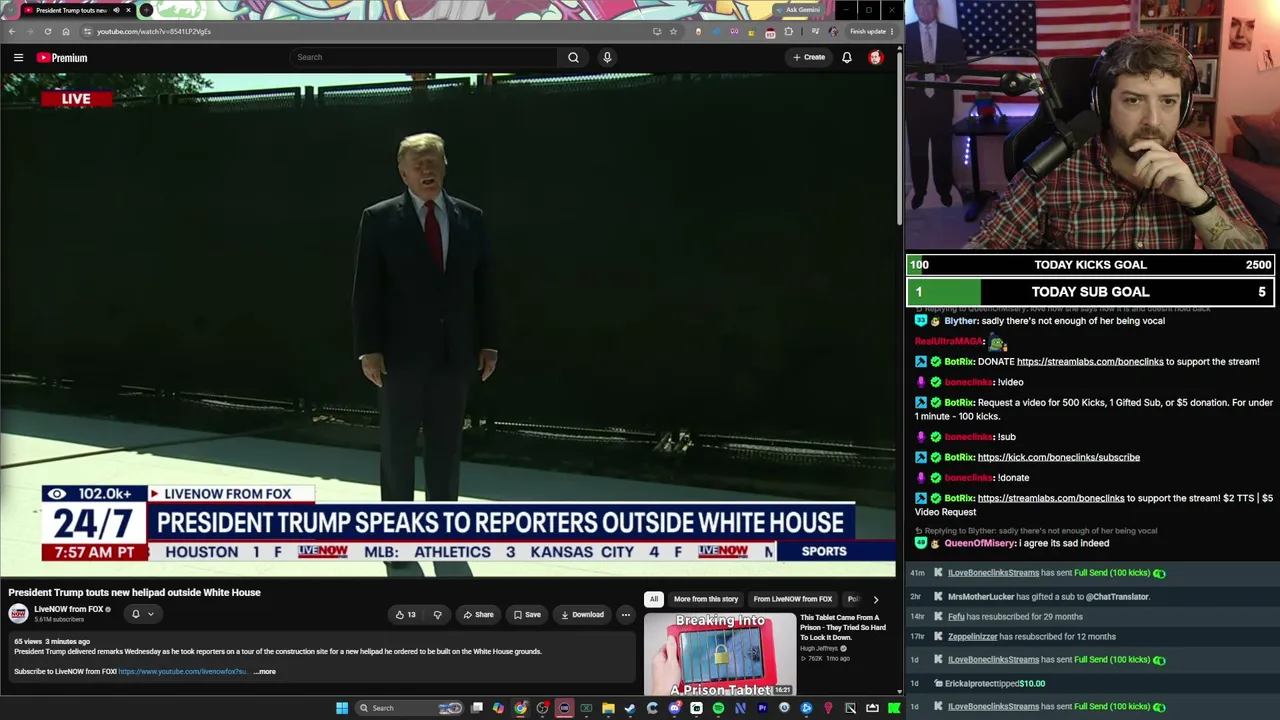Click the live video player
Image resolution: width=1280 pixels, height=720 pixels.
click(x=448, y=325)
